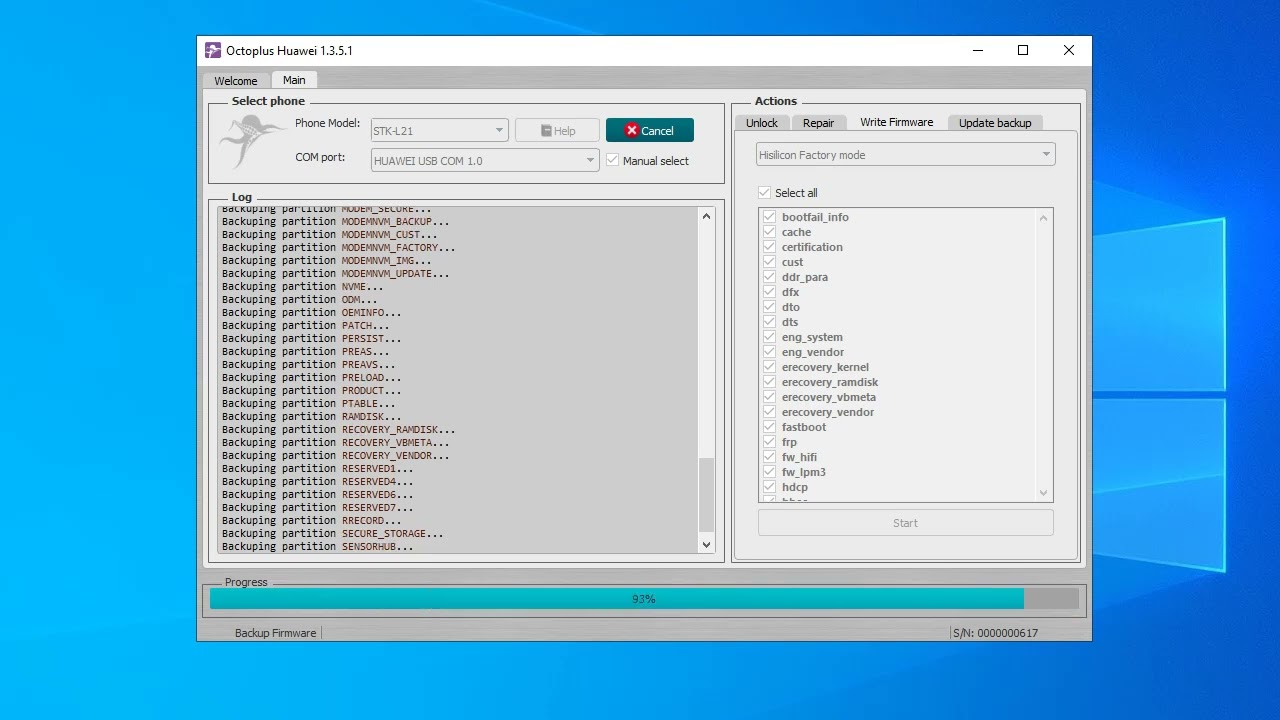Click log line 'Backuping partition RECOVERY_RAMDISK...'
The width and height of the screenshot is (1280, 720).
pos(338,430)
